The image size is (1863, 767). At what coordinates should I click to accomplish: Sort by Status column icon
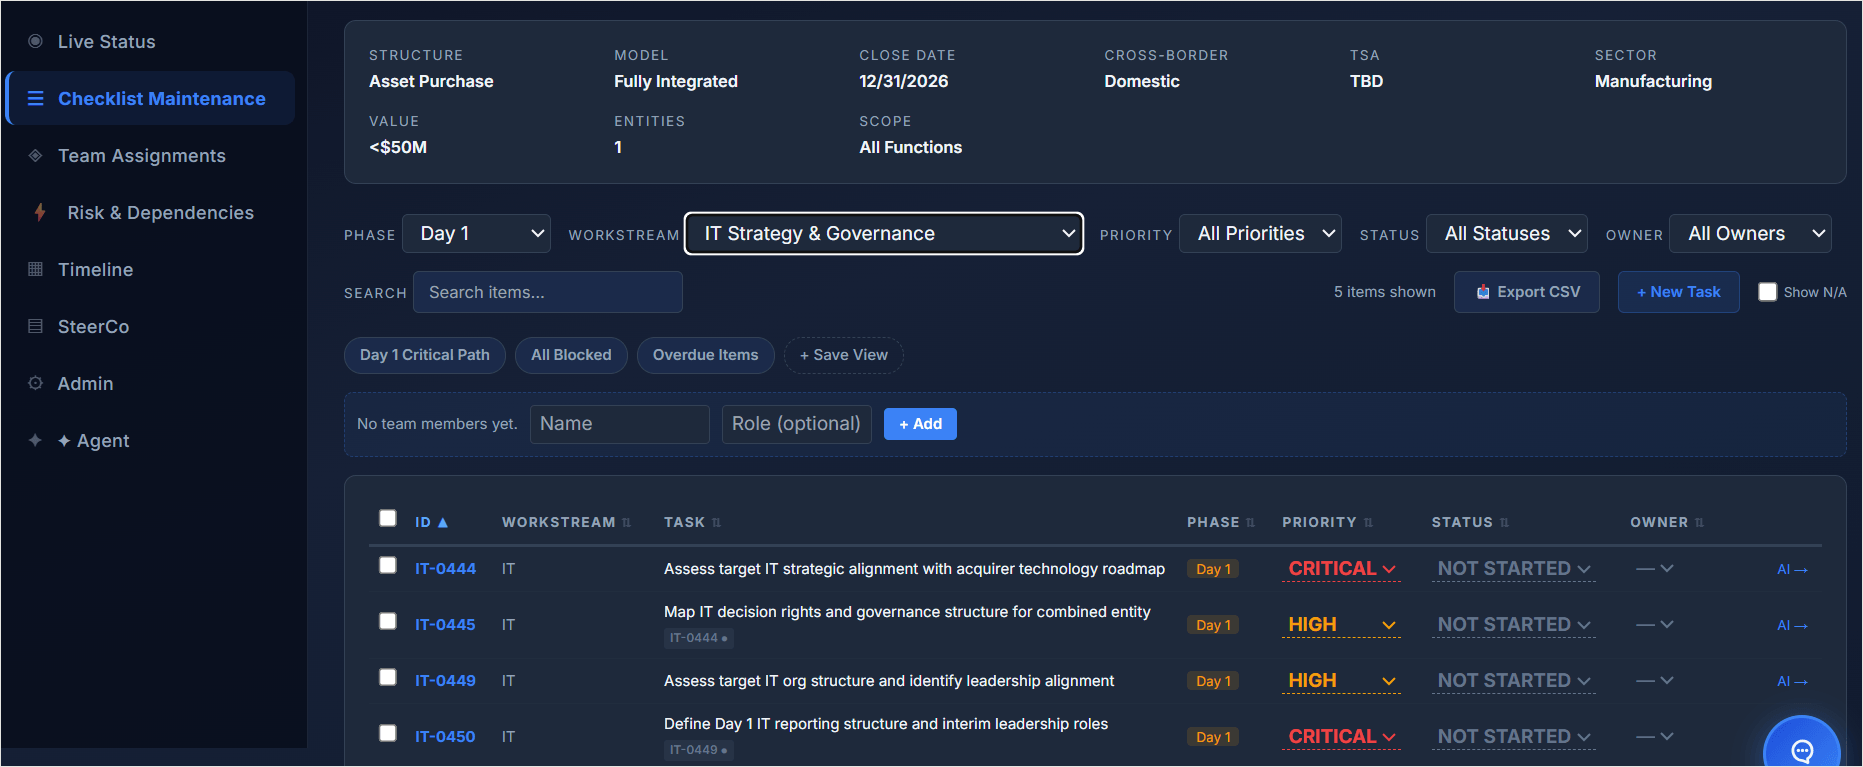point(1504,522)
